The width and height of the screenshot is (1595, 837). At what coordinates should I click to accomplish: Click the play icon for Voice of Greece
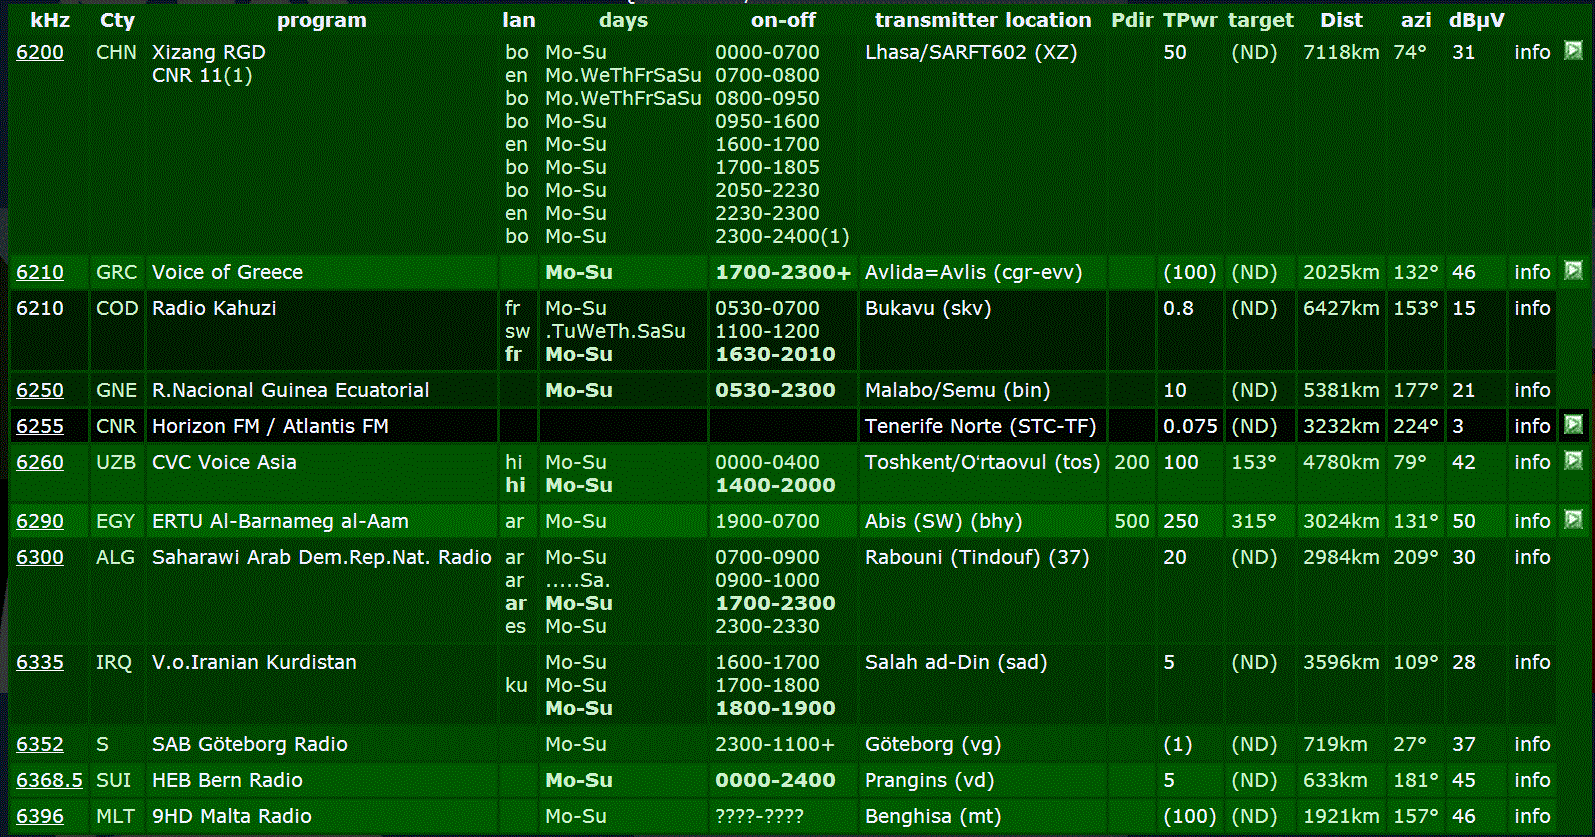[x=1573, y=271]
